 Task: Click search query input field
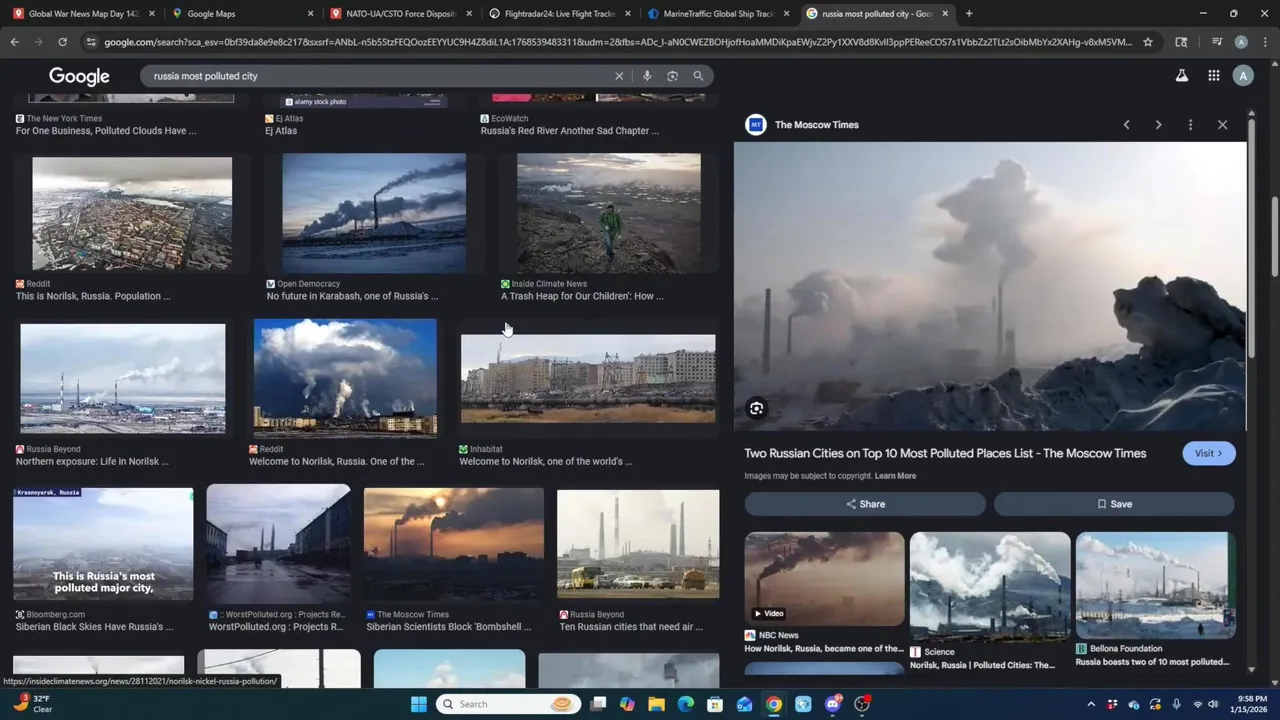(x=380, y=76)
